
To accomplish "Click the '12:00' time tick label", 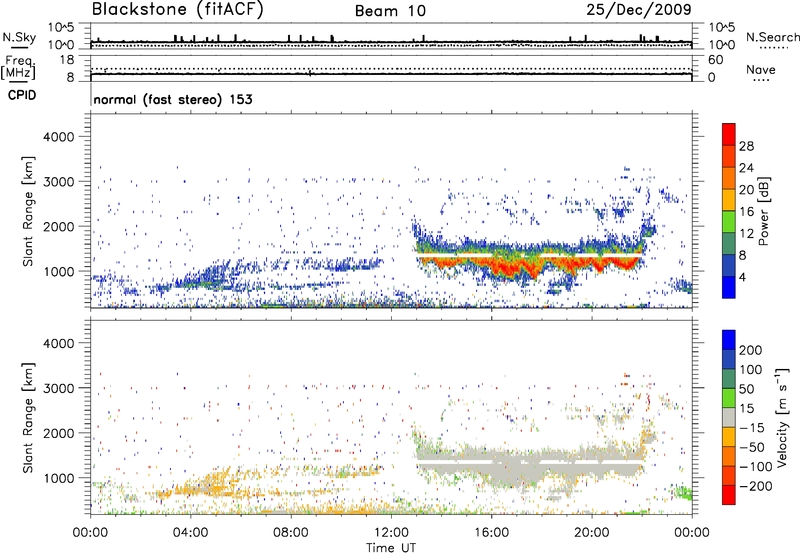I will pos(391,533).
